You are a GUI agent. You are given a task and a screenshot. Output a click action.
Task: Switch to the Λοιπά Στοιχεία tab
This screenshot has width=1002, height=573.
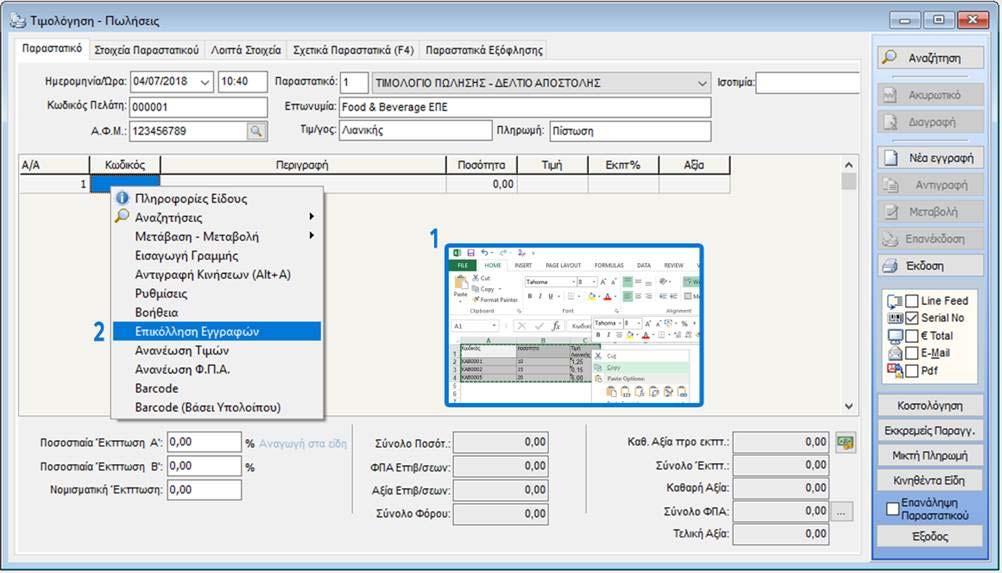pos(246,50)
